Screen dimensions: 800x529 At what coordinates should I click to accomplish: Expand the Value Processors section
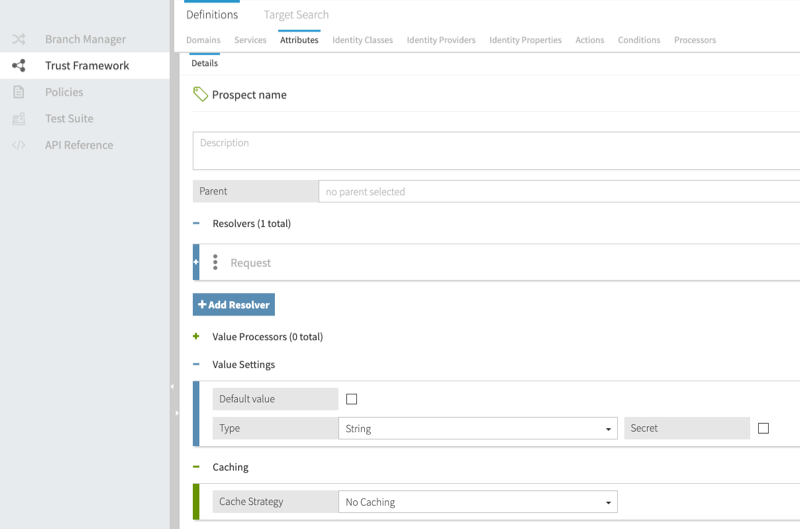(196, 337)
